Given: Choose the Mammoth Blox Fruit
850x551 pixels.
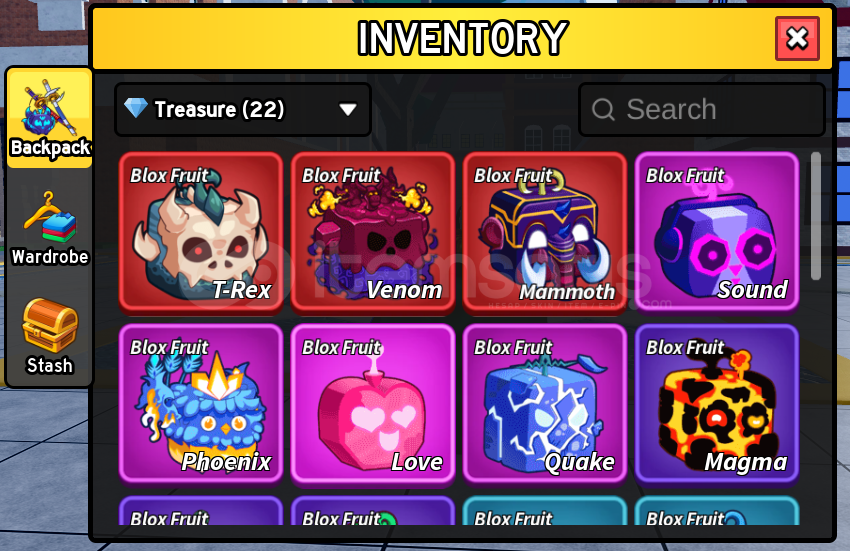Looking at the screenshot, I should [545, 233].
